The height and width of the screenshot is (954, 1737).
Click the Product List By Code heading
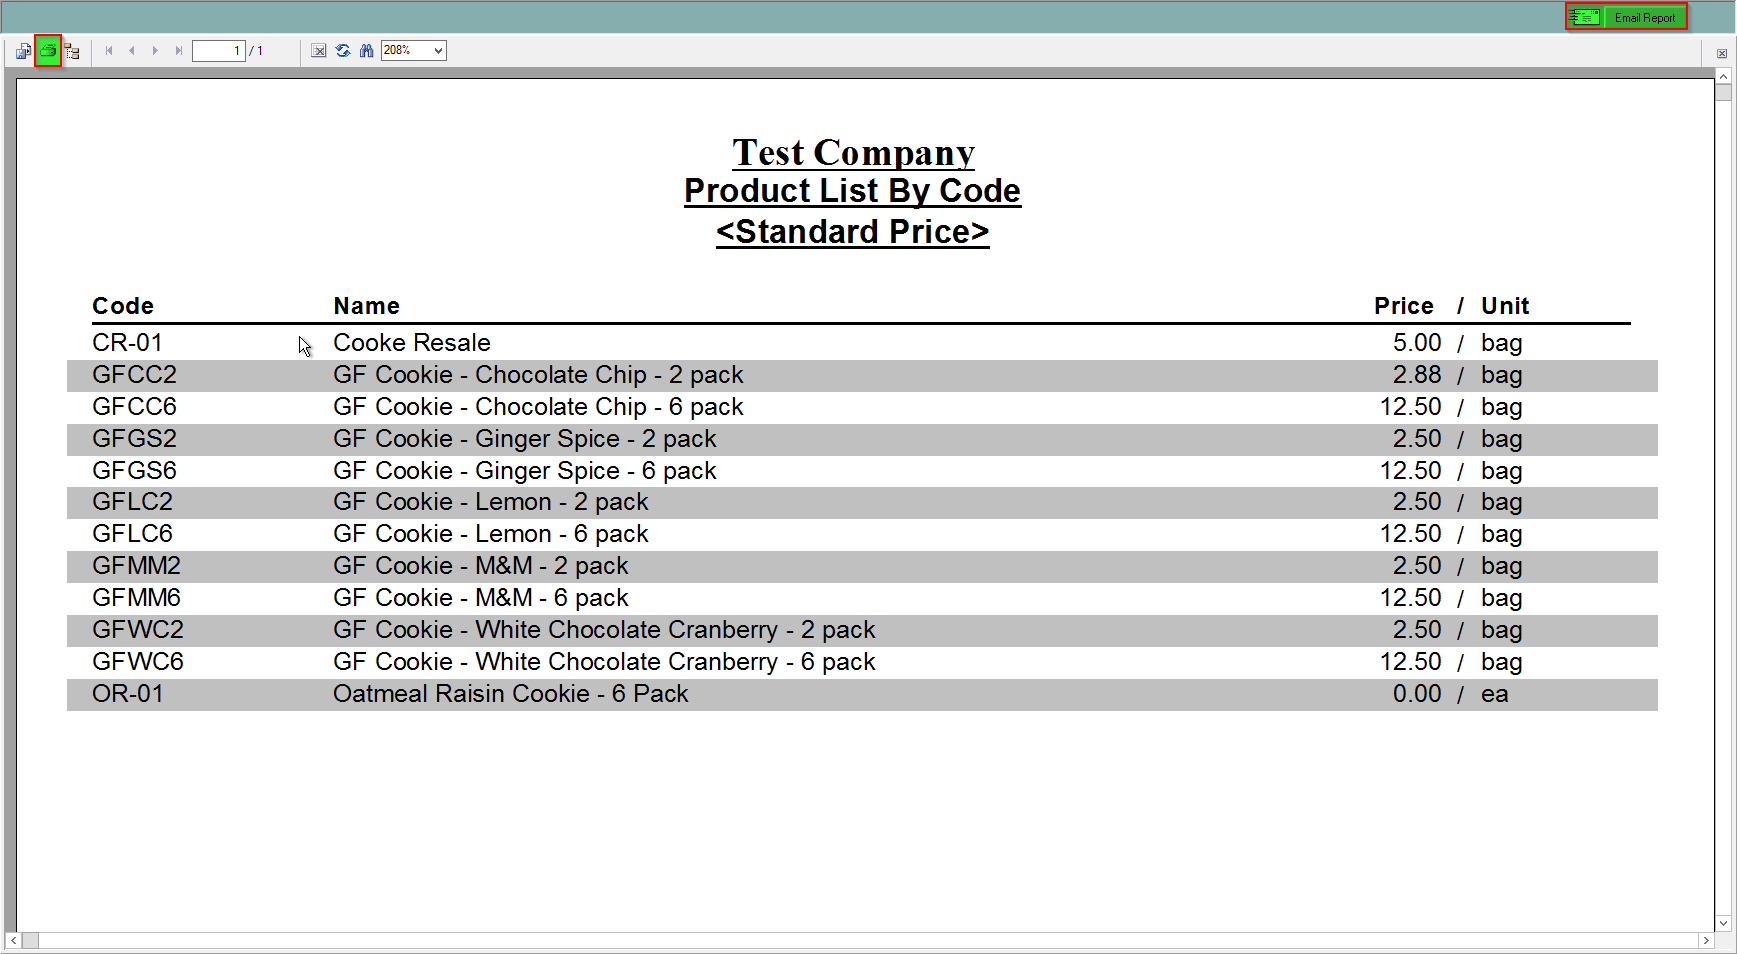(x=853, y=191)
